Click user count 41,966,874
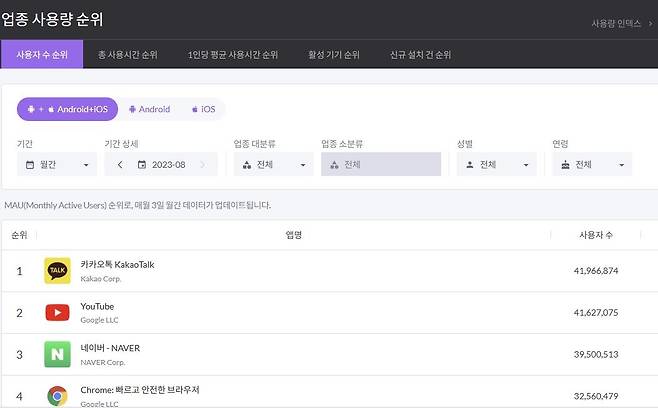This screenshot has width=658, height=408. [596, 271]
